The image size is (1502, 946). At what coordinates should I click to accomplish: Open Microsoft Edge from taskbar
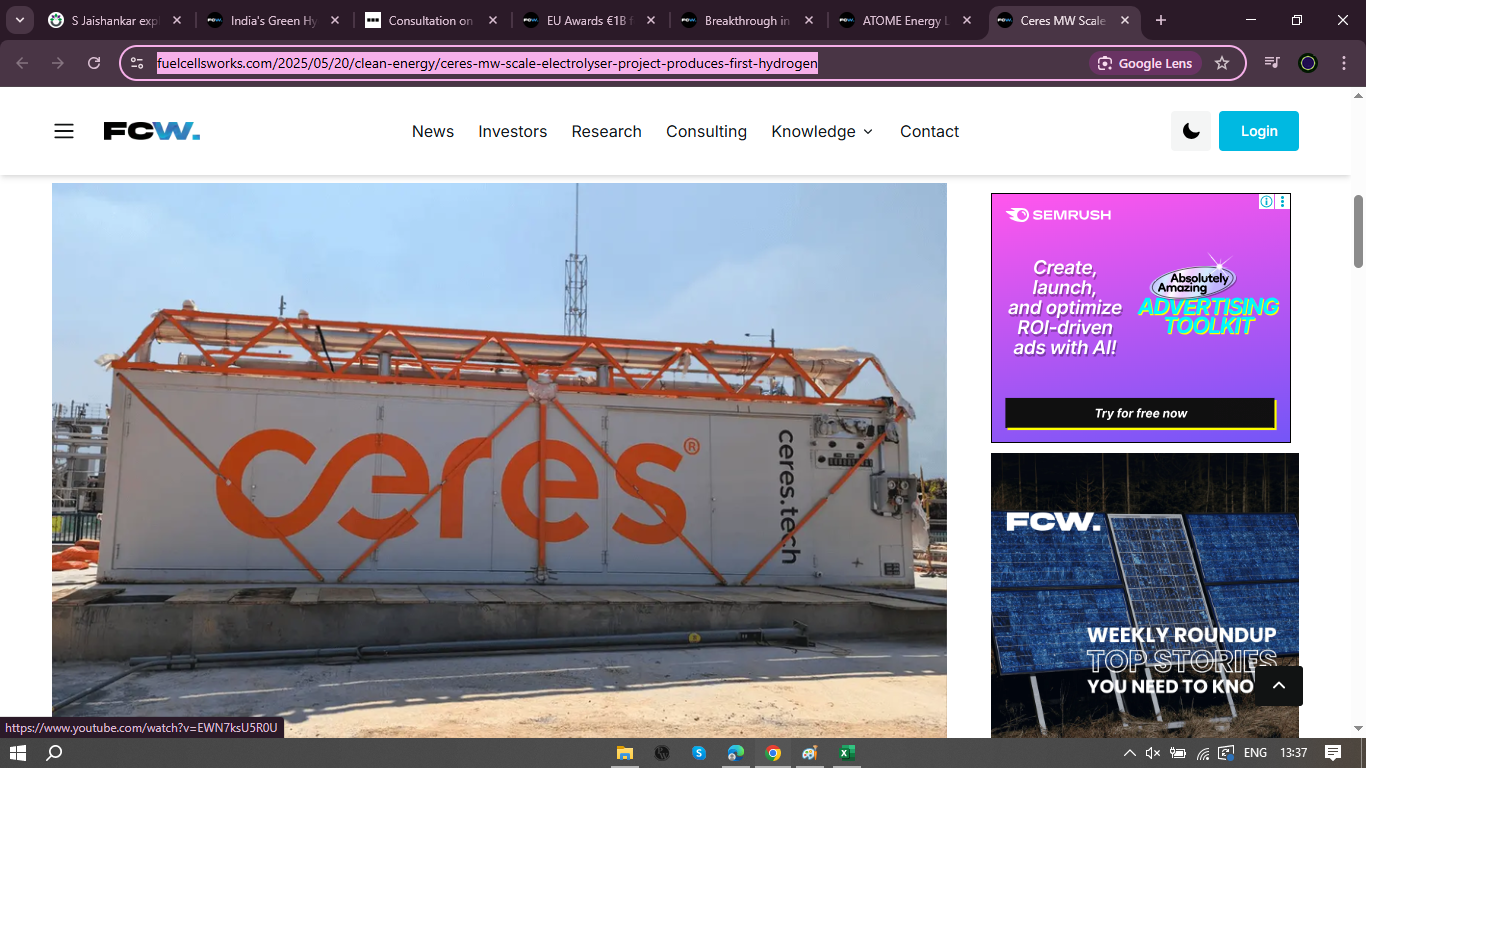[x=736, y=753]
